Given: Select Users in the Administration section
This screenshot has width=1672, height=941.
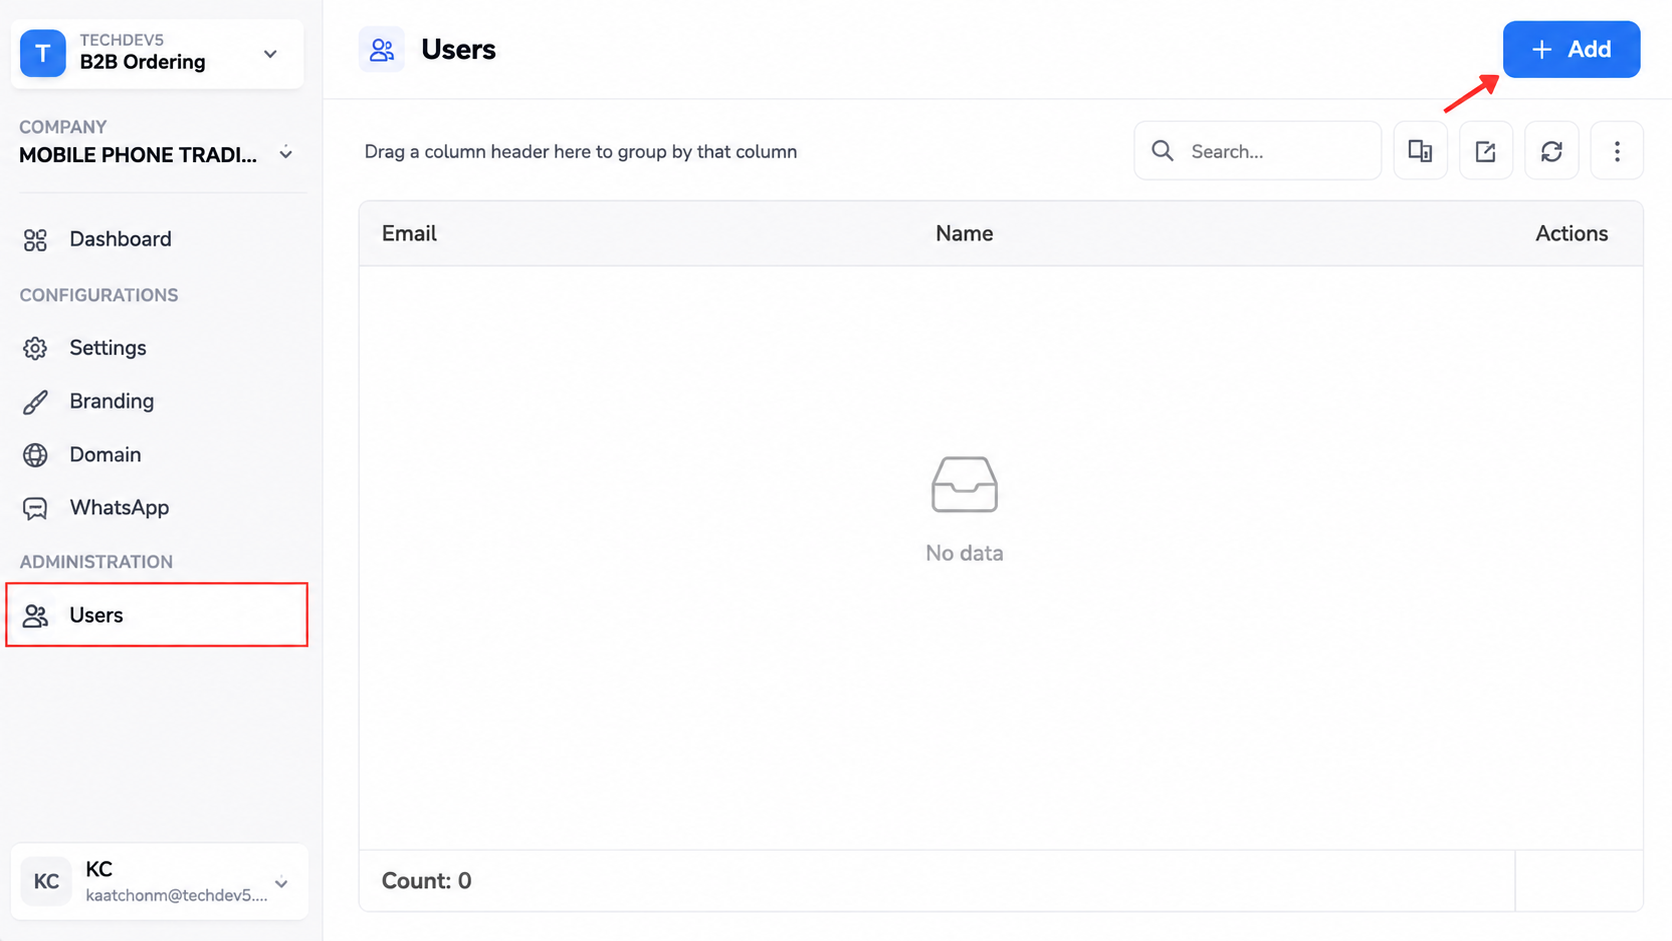Looking at the screenshot, I should coord(157,615).
